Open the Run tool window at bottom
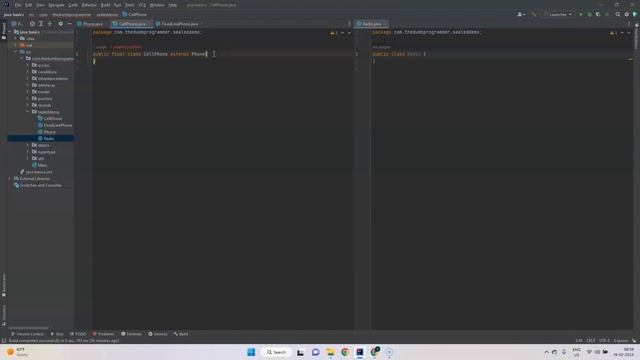 click(x=57, y=334)
